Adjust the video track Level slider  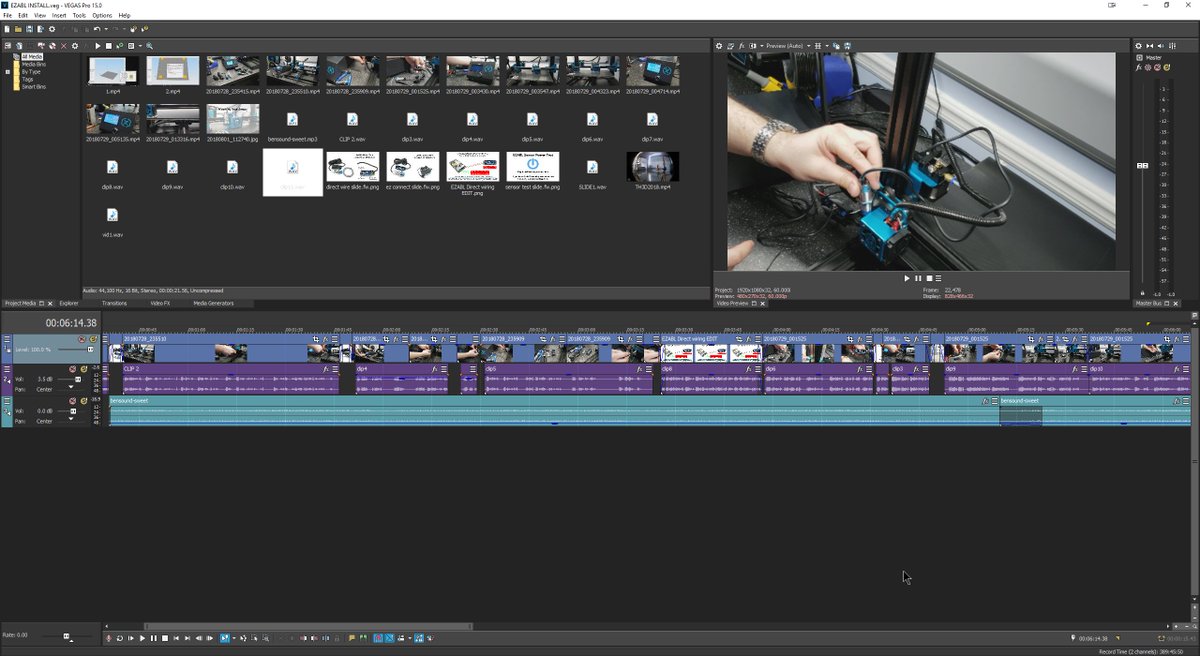coord(90,349)
